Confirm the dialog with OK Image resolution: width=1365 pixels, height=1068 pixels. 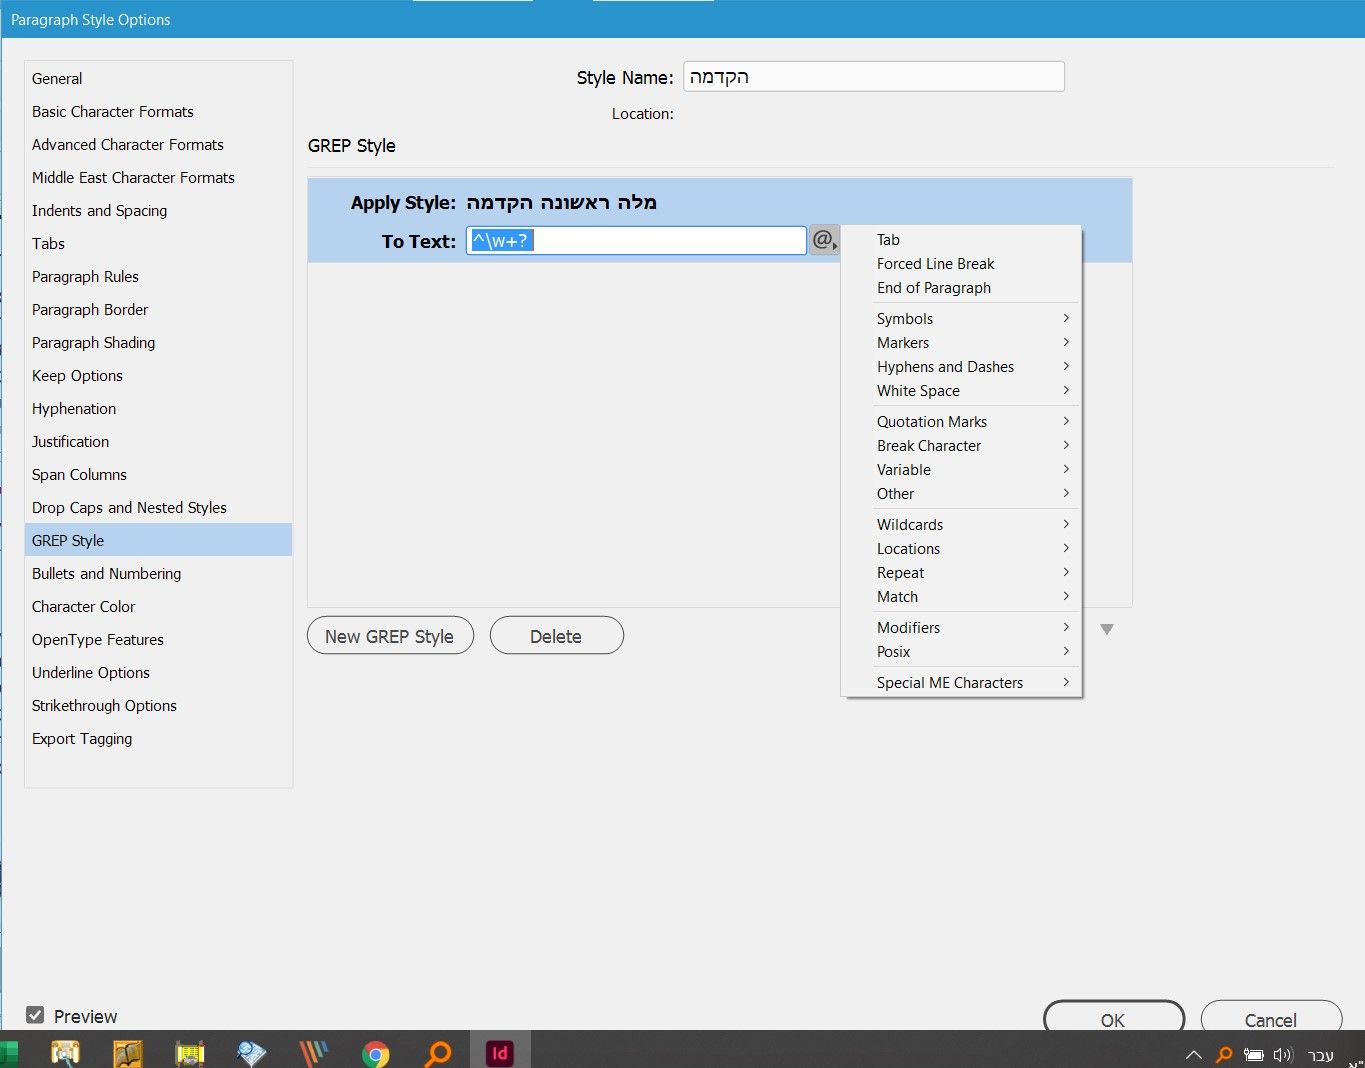point(1113,1018)
